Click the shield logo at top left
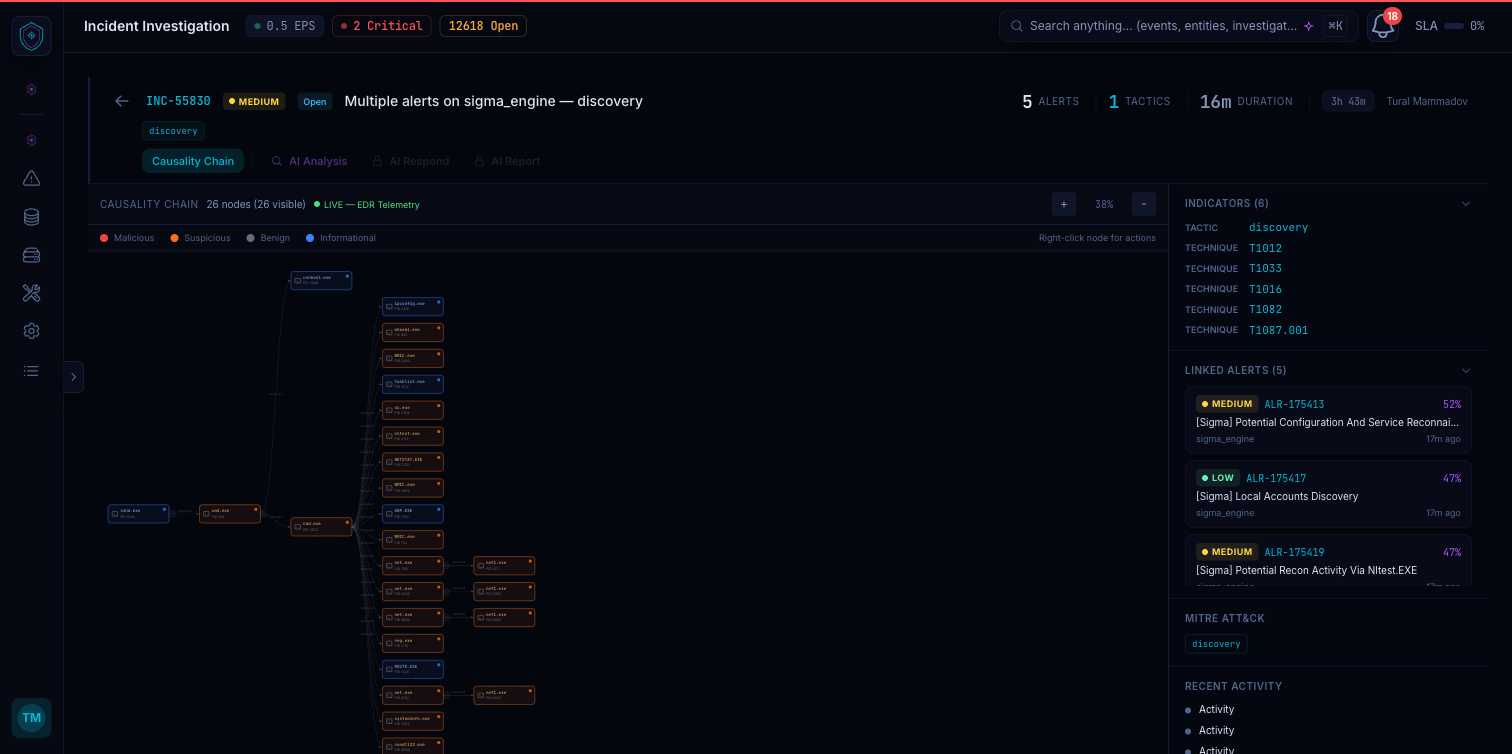The width and height of the screenshot is (1512, 754). tap(32, 36)
